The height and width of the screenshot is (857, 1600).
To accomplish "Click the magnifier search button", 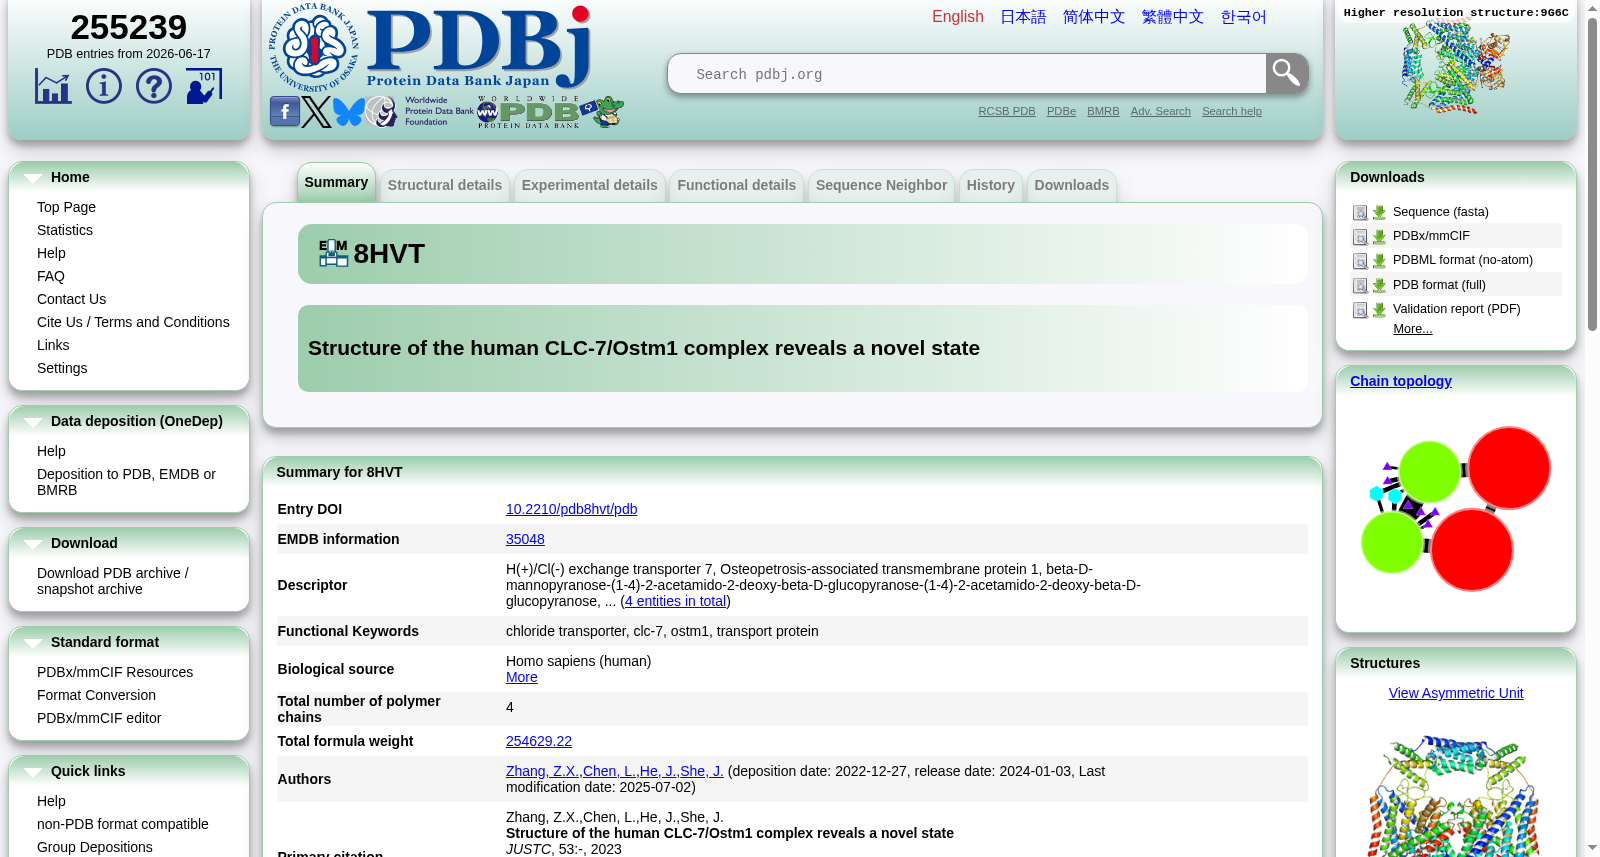I will (x=1286, y=73).
